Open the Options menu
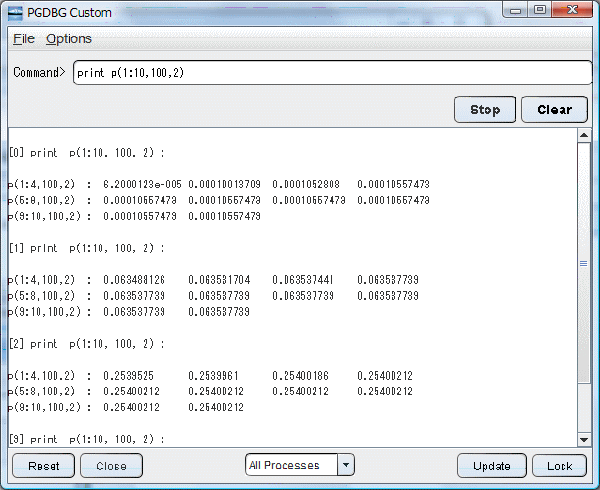This screenshot has height=490, width=600. point(68,39)
